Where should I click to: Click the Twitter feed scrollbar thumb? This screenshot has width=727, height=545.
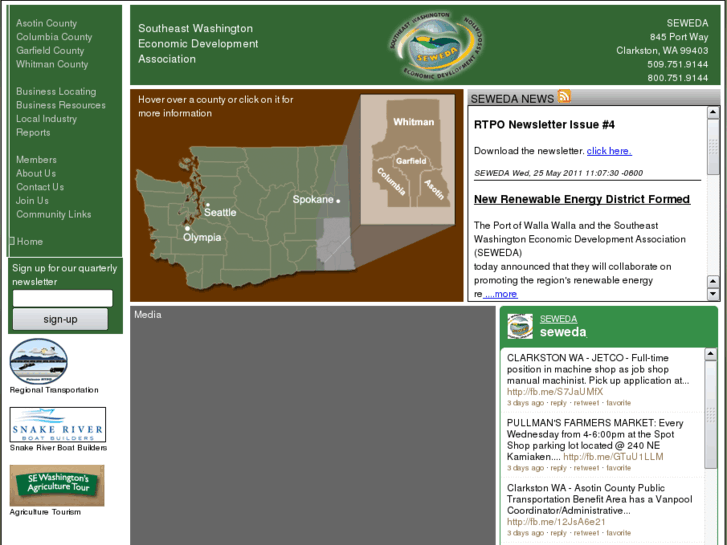pyautogui.click(x=710, y=414)
